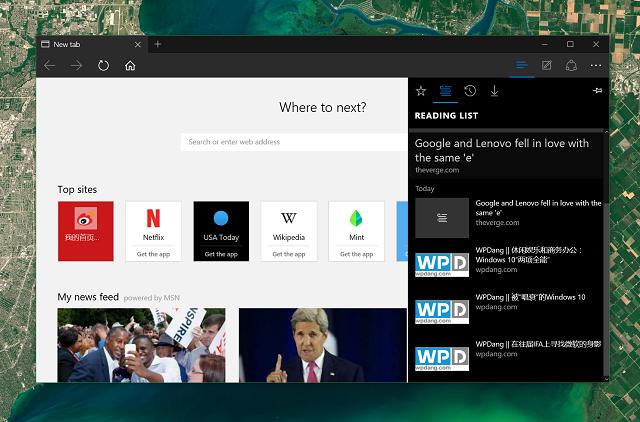Open the Weibo top site tile

86,231
